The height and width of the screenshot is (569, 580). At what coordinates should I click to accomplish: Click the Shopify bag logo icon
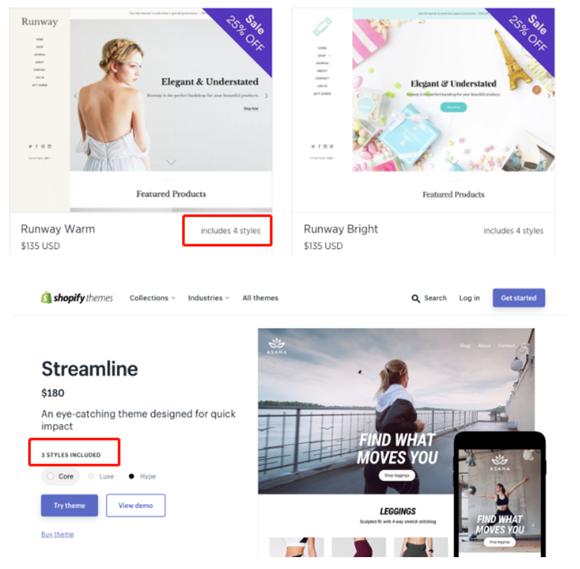coord(46,298)
